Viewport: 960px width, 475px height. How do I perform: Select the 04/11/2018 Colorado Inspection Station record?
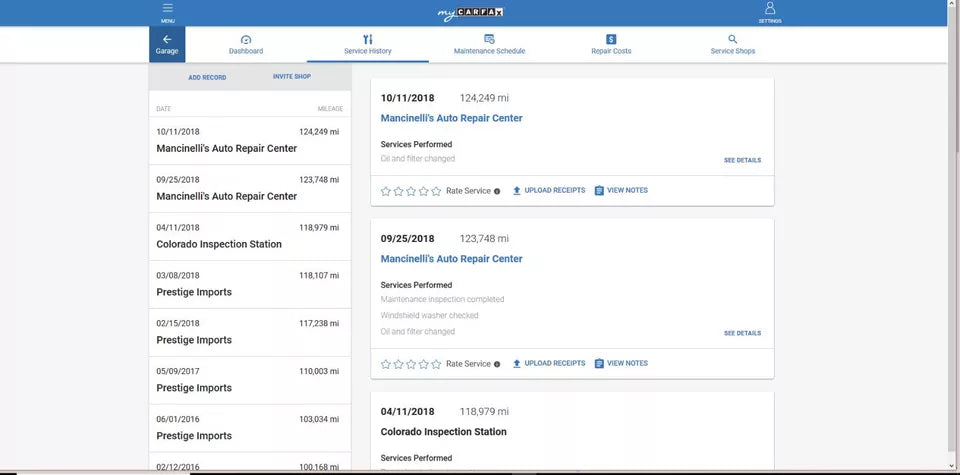[x=250, y=236]
